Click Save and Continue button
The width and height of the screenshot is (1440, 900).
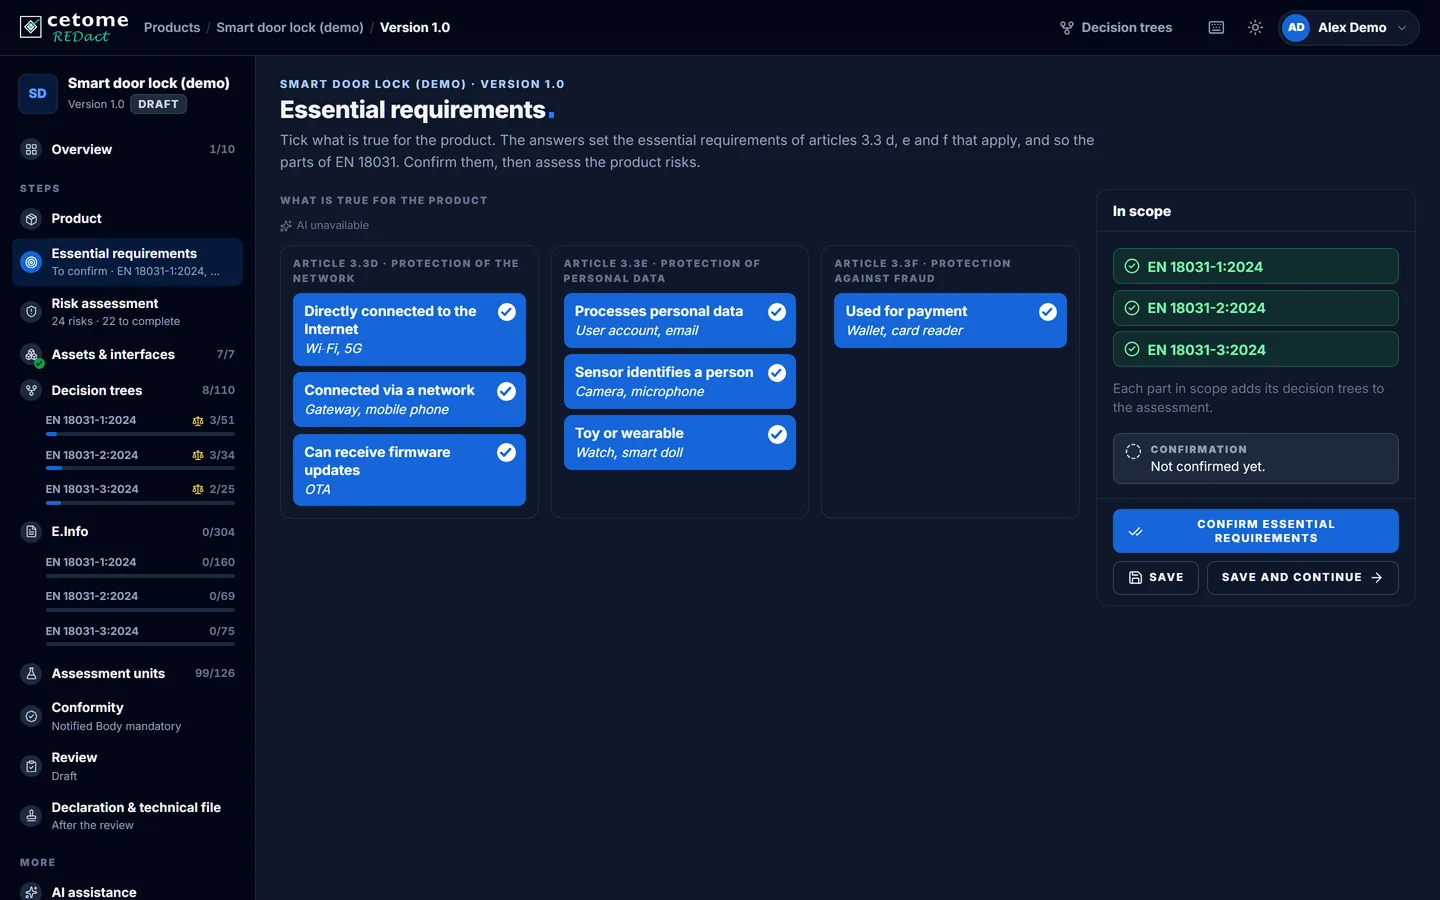point(1303,578)
